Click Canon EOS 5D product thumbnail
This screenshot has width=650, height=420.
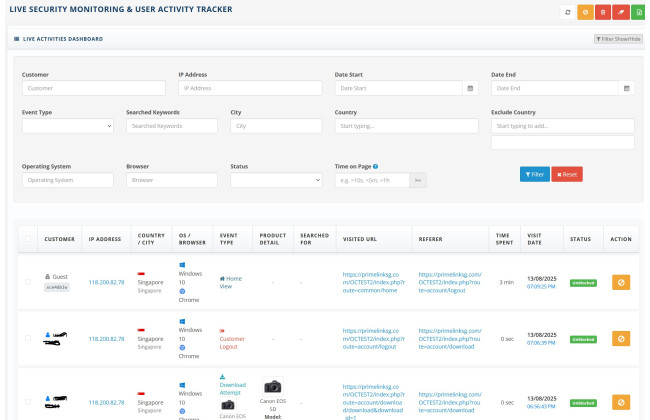tap(273, 387)
